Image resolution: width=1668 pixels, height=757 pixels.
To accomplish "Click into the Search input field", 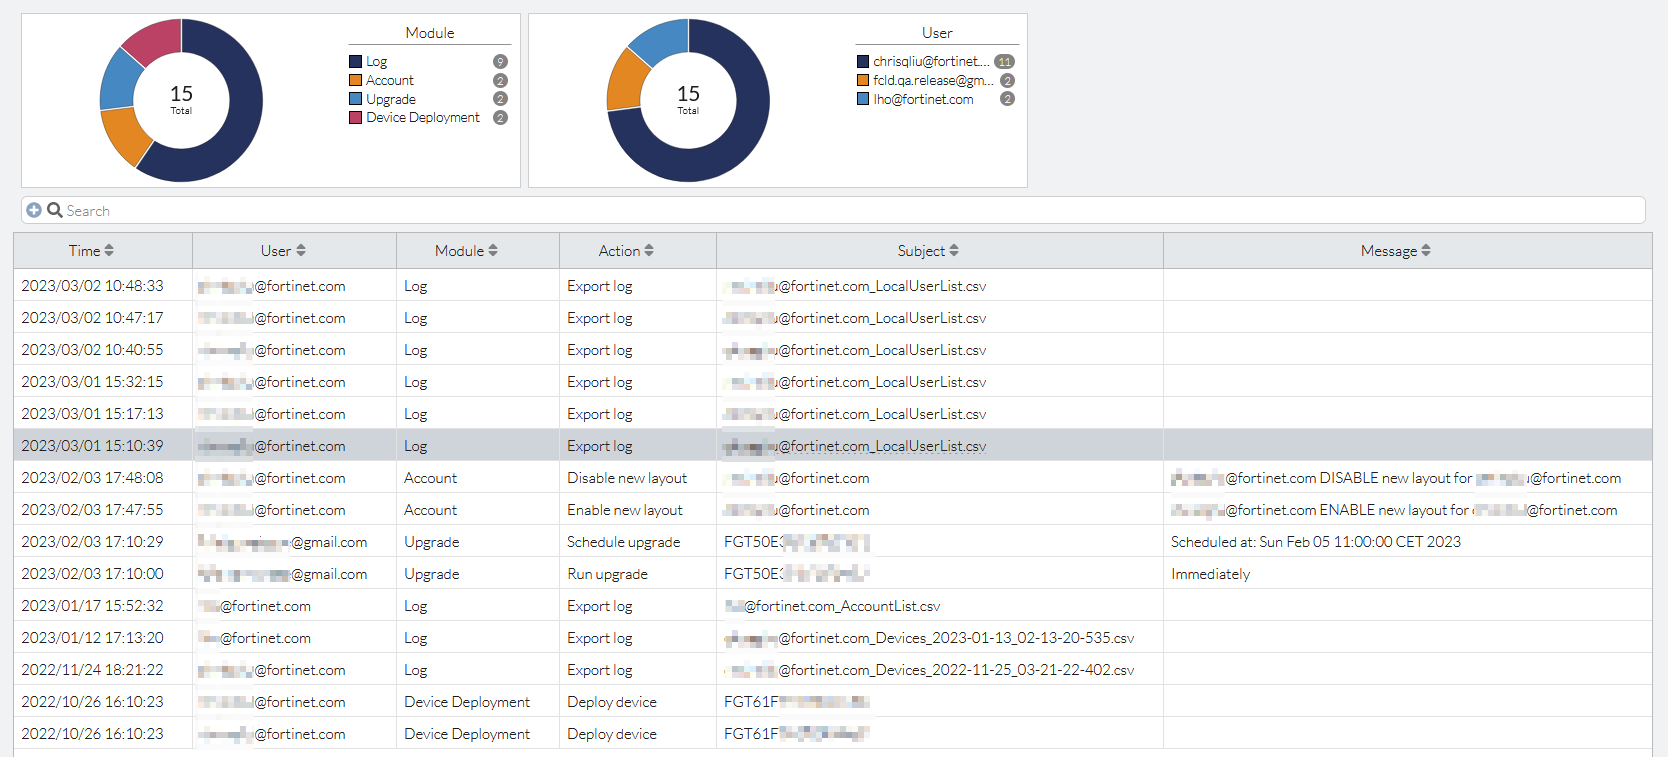I will click(800, 210).
